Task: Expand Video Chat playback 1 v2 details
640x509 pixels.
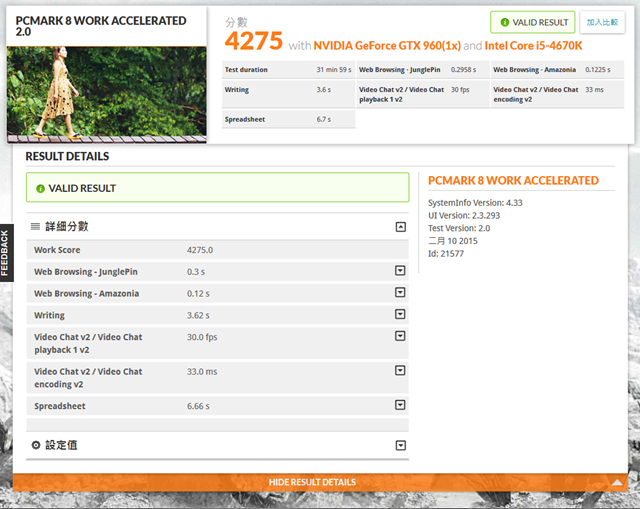Action: coord(400,336)
